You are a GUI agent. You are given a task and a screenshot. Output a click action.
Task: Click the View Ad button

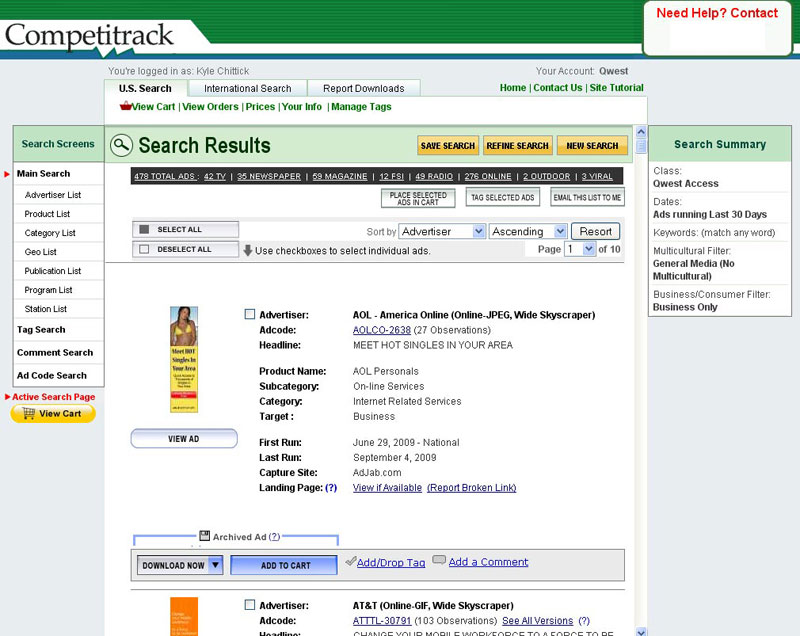click(184, 439)
